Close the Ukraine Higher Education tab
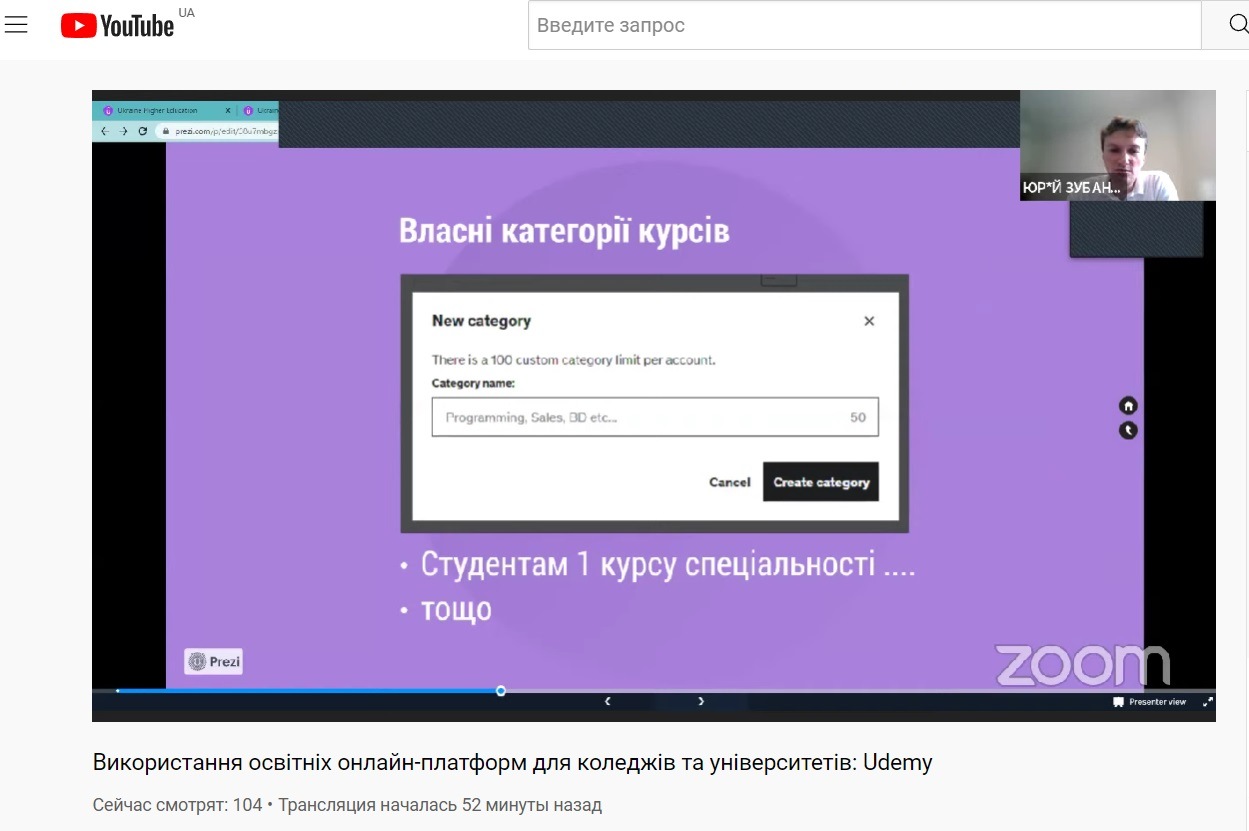This screenshot has width=1249, height=831. point(228,110)
